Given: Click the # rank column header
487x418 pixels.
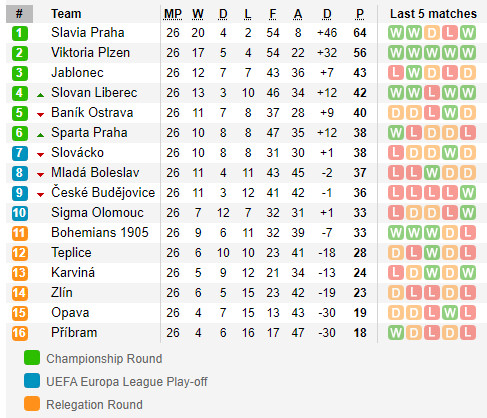Looking at the screenshot, I should (x=19, y=14).
